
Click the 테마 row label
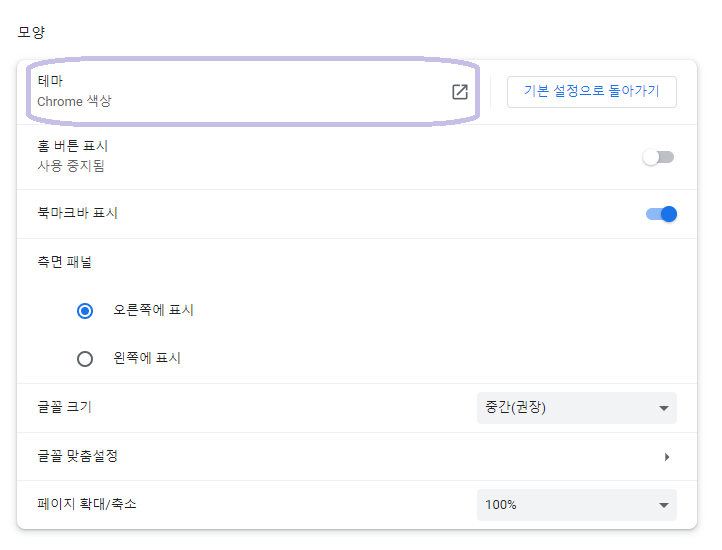(x=50, y=81)
